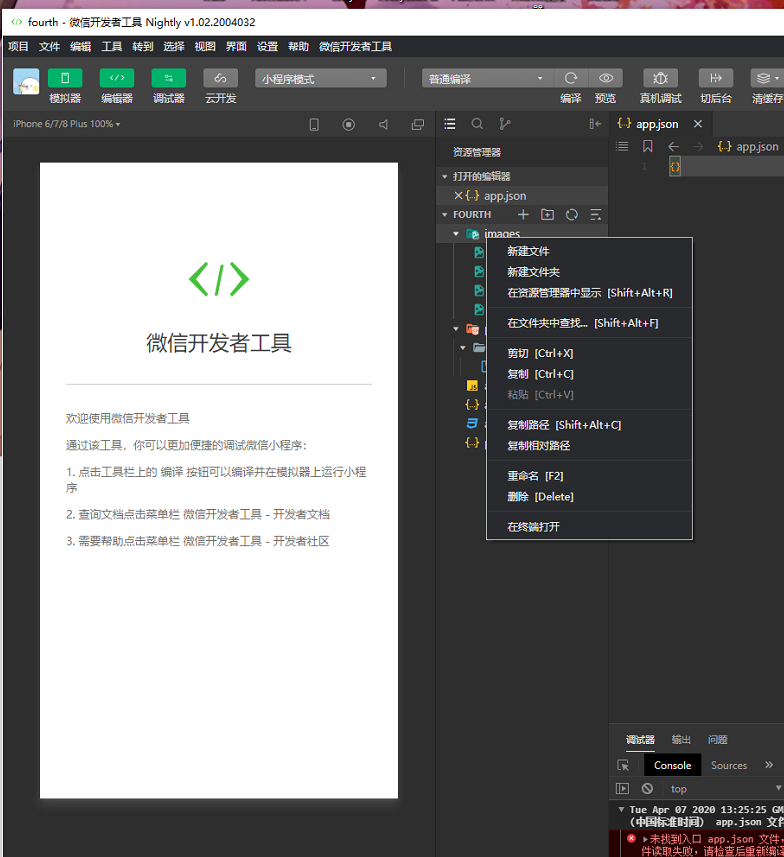Click the 切后台 switch-to-background icon
784x857 pixels.
tap(716, 78)
